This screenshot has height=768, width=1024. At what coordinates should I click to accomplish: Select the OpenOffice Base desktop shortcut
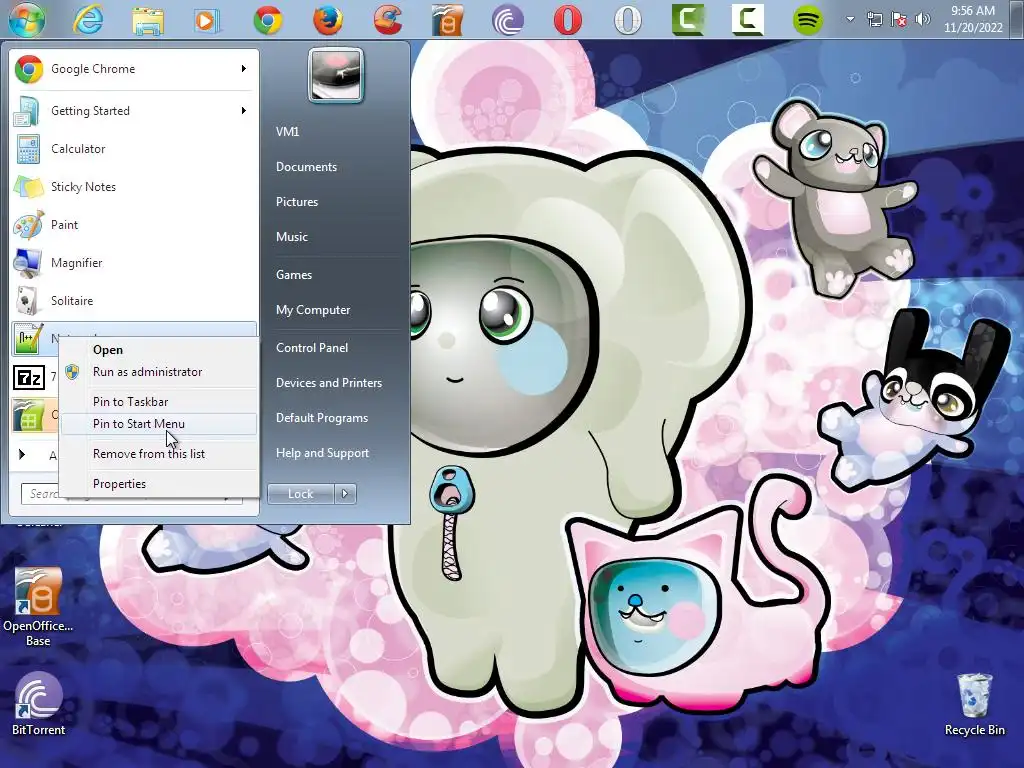(38, 607)
